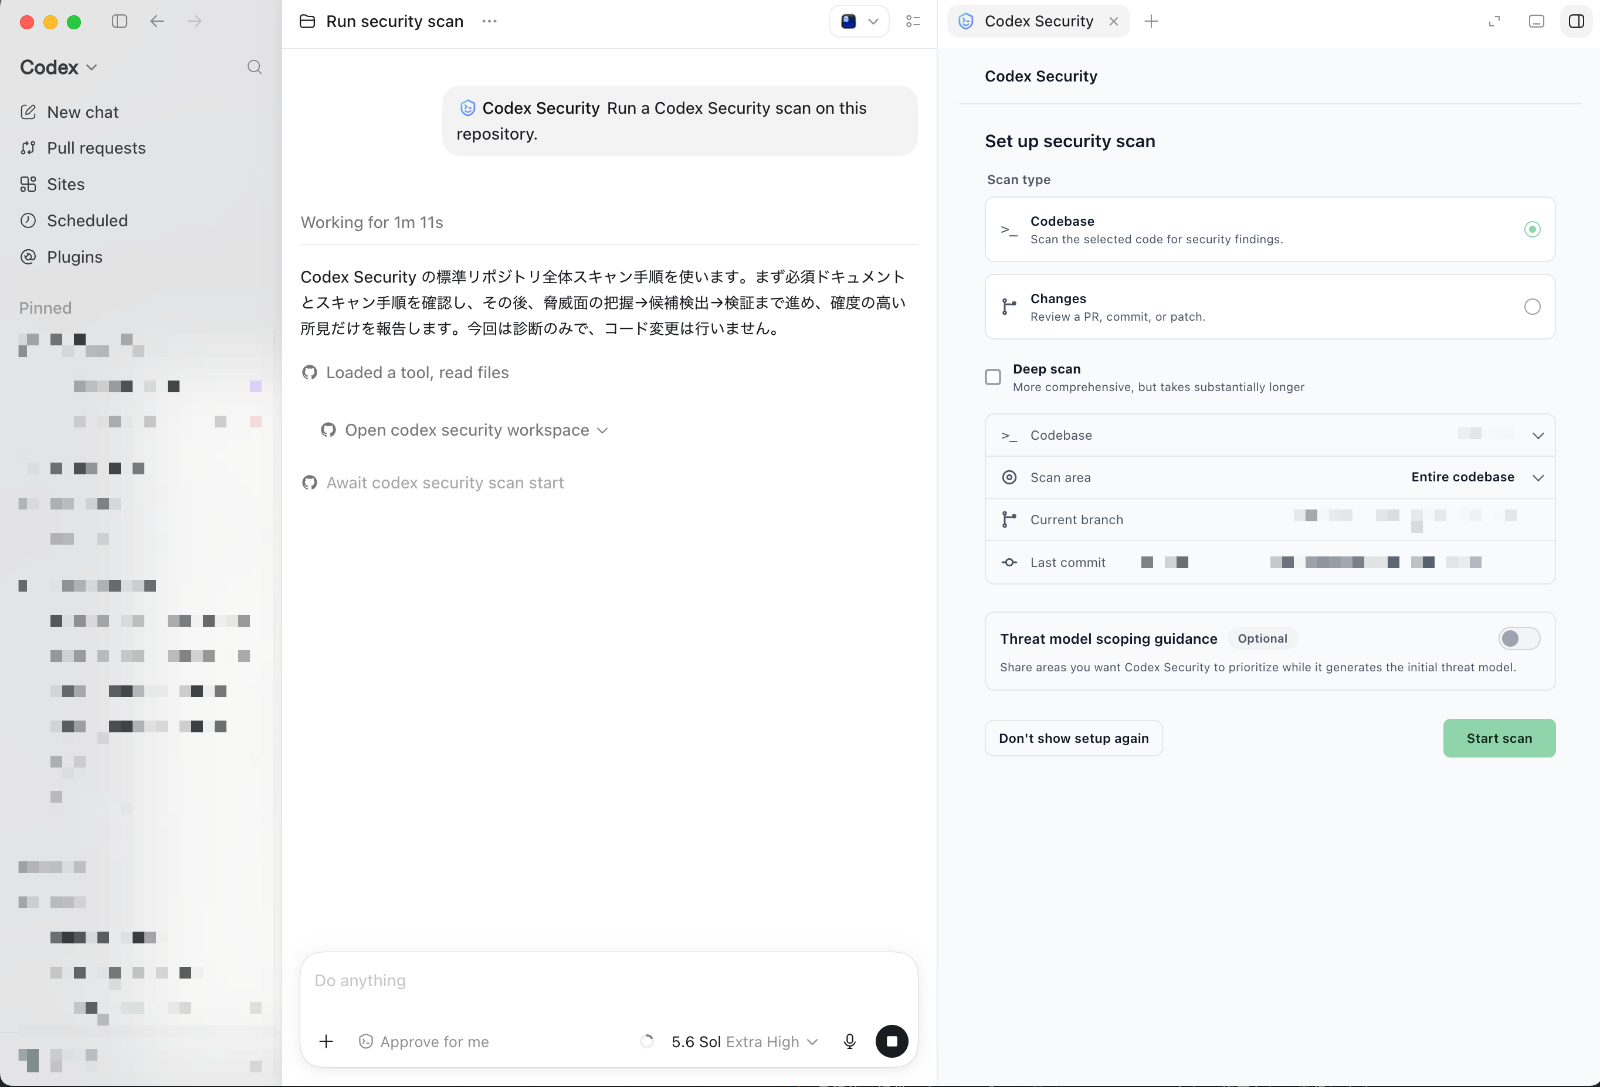Screen dimensions: 1600x1087
Task: Switch to the Codex Security tab
Action: click(x=1039, y=21)
